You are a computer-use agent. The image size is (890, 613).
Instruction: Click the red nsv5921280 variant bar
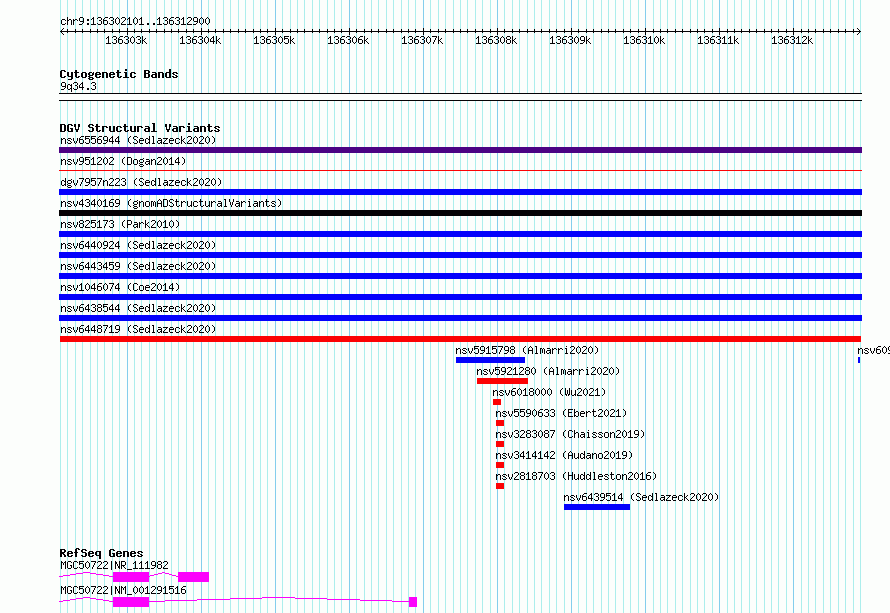[502, 381]
